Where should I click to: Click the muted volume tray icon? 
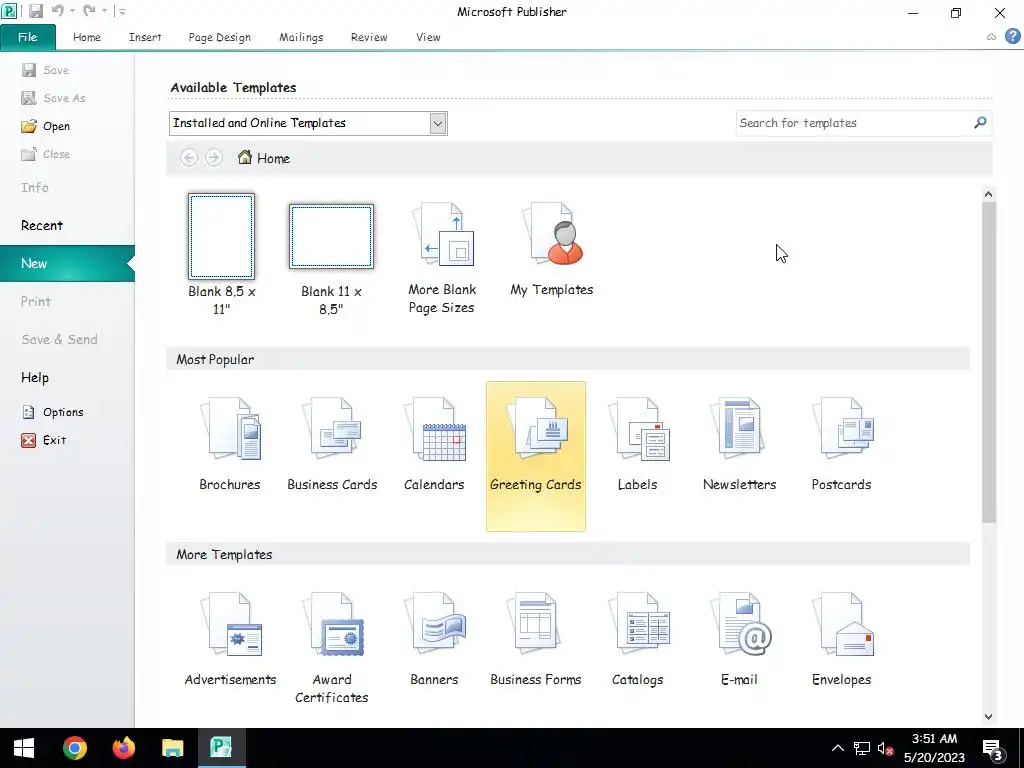(x=886, y=748)
